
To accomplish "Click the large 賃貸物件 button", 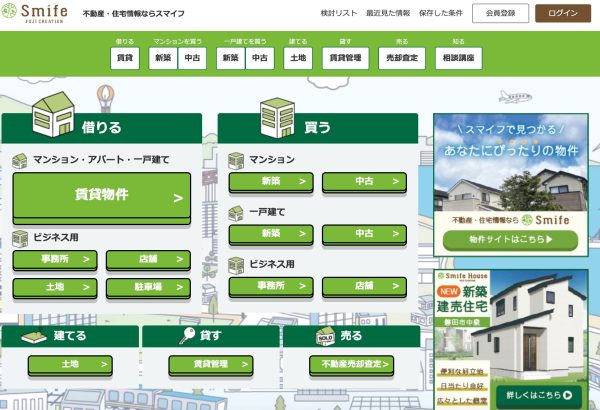I will coord(102,198).
